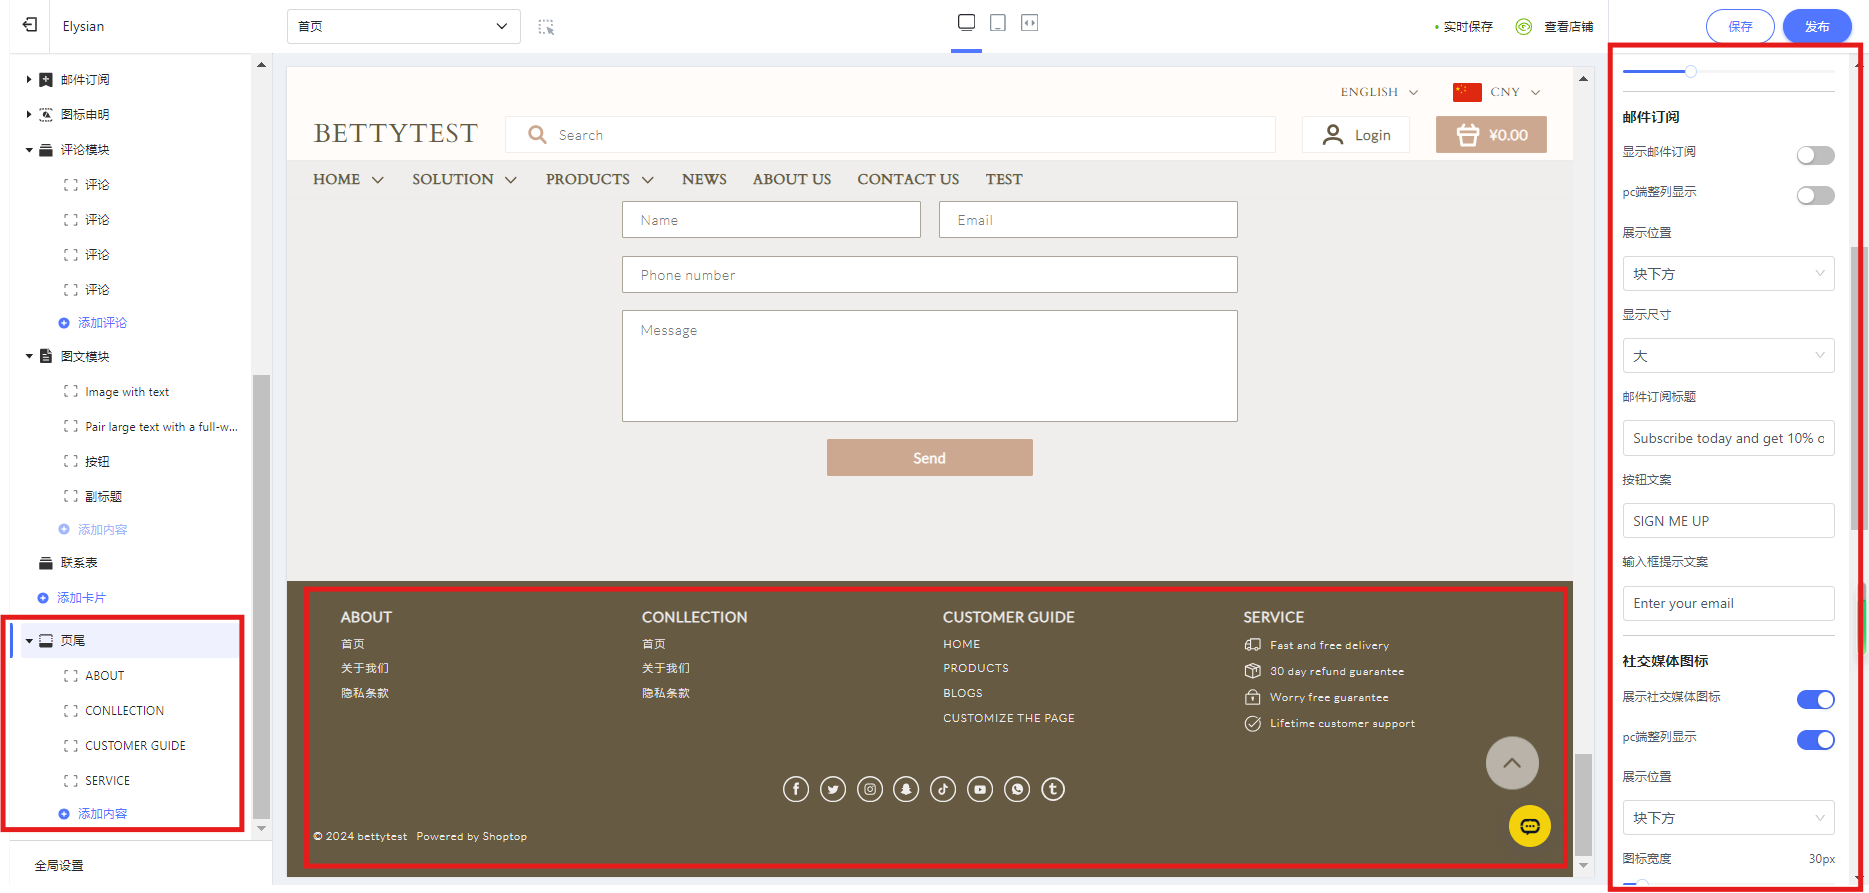Click the scroll-to-top arrow button
Screen dimensions: 1869x893
coord(1511,763)
